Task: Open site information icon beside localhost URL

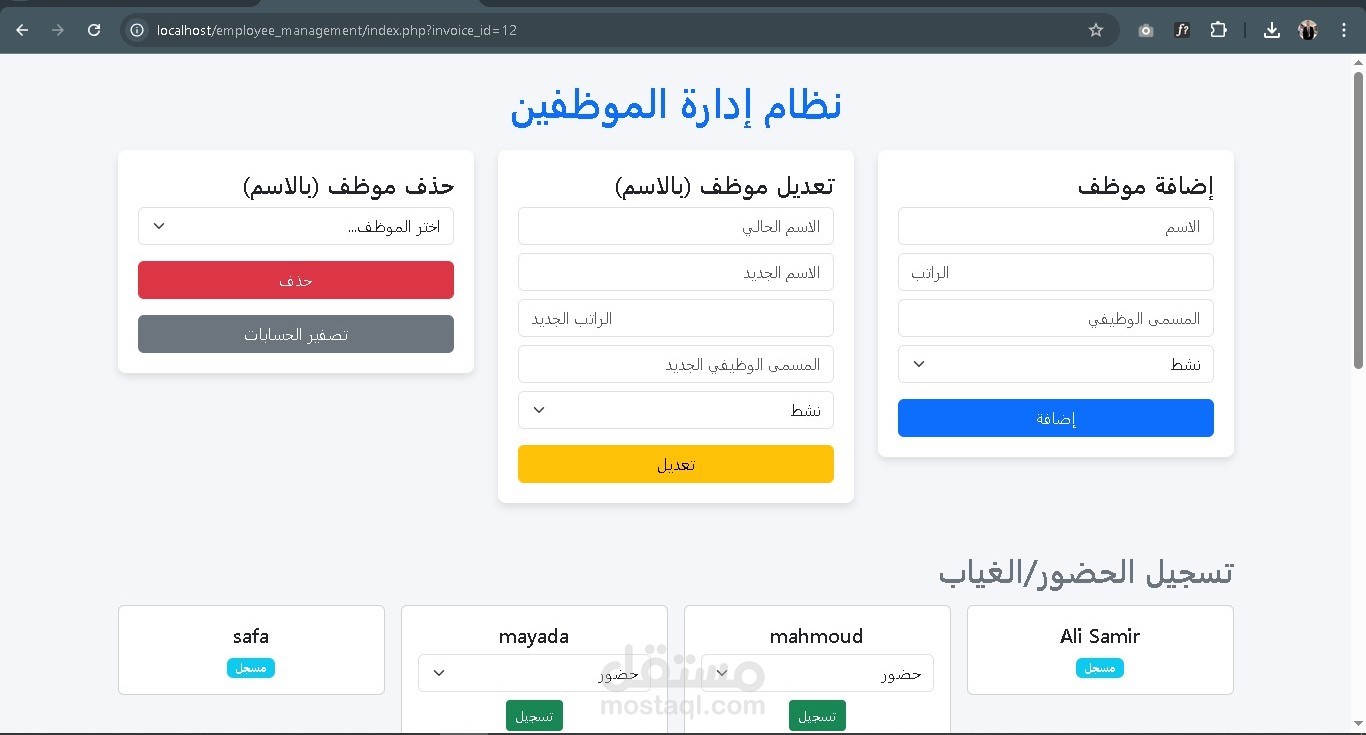Action: coord(138,30)
